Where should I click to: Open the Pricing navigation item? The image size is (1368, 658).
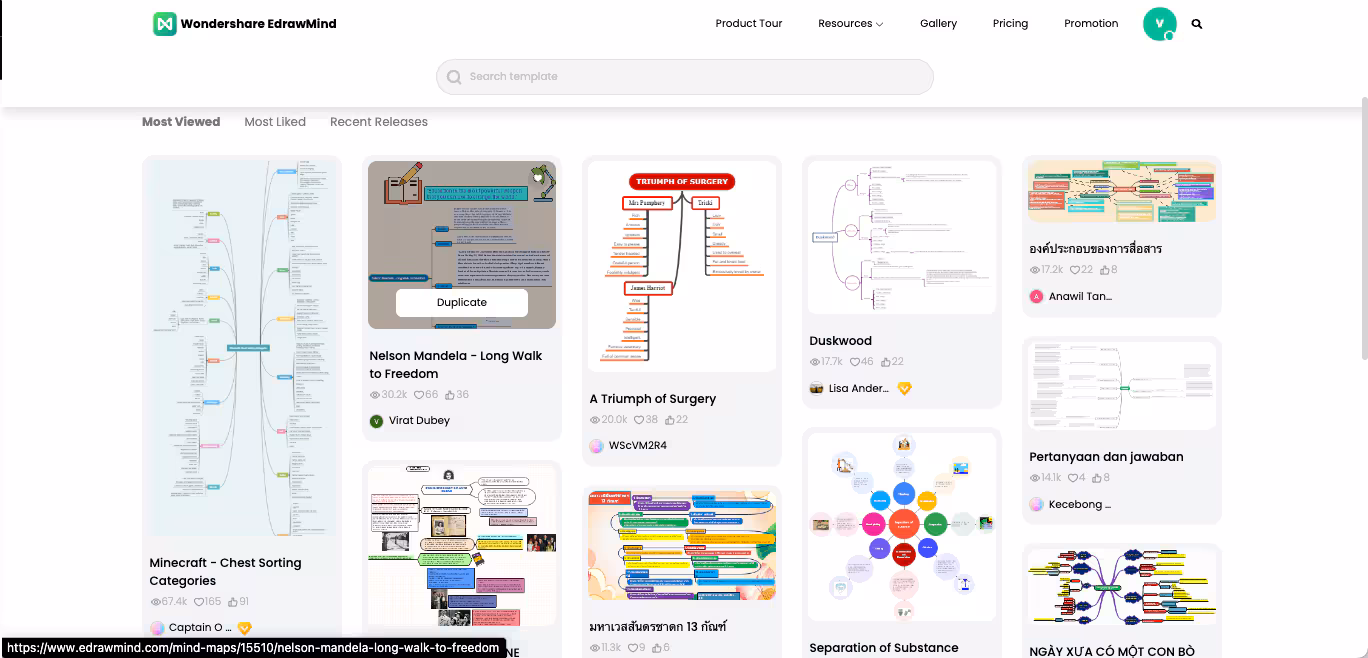tap(1010, 24)
